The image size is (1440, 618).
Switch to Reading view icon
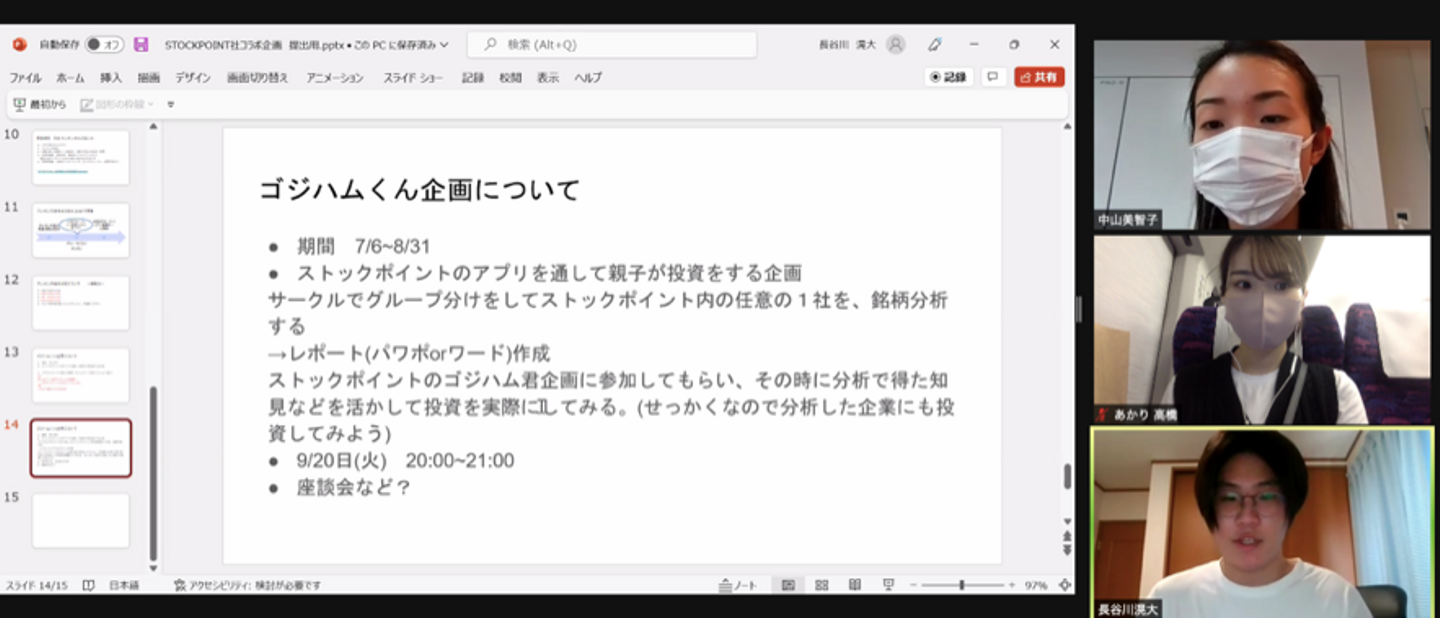pyautogui.click(x=855, y=585)
